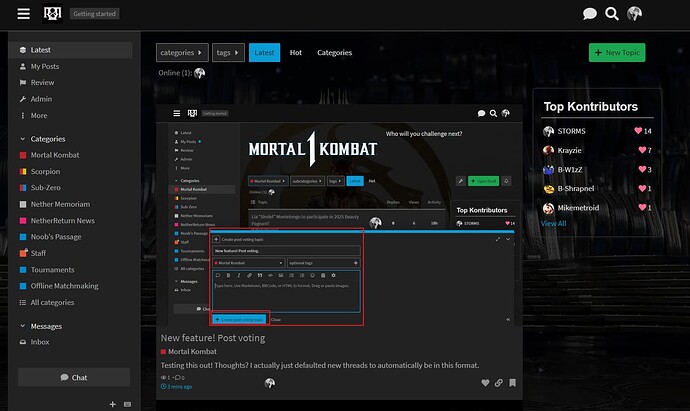Image resolution: width=690 pixels, height=411 pixels.
Task: Open the tags filter dropdown
Action: (x=228, y=52)
